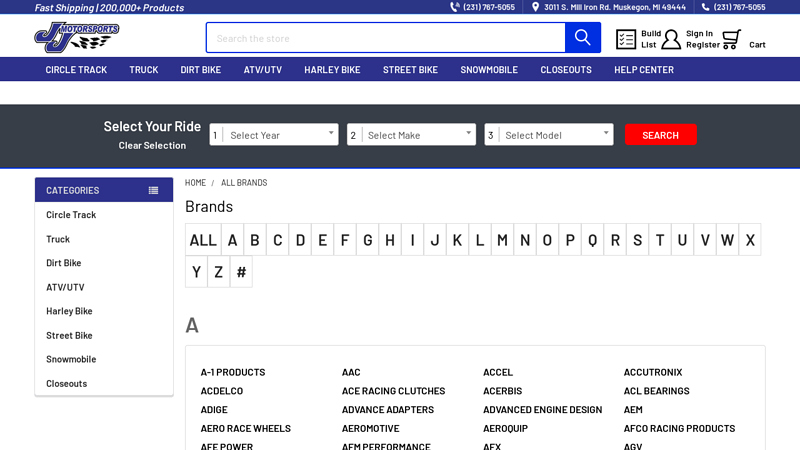Open AEROMOTIVE brand page

[x=370, y=429]
